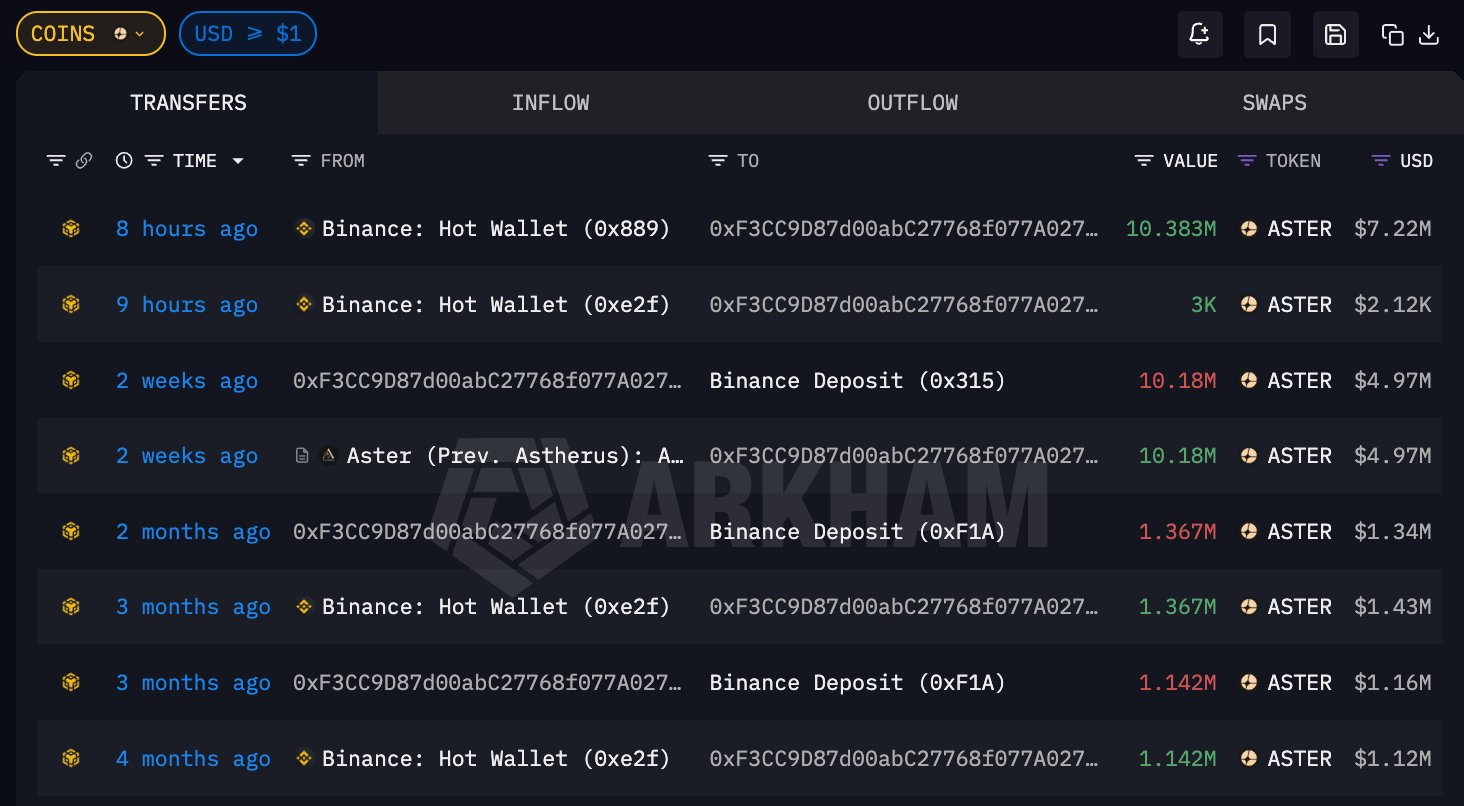Click the Binance logo in the 4 months ago row
This screenshot has height=806, width=1464.
pyautogui.click(x=304, y=759)
